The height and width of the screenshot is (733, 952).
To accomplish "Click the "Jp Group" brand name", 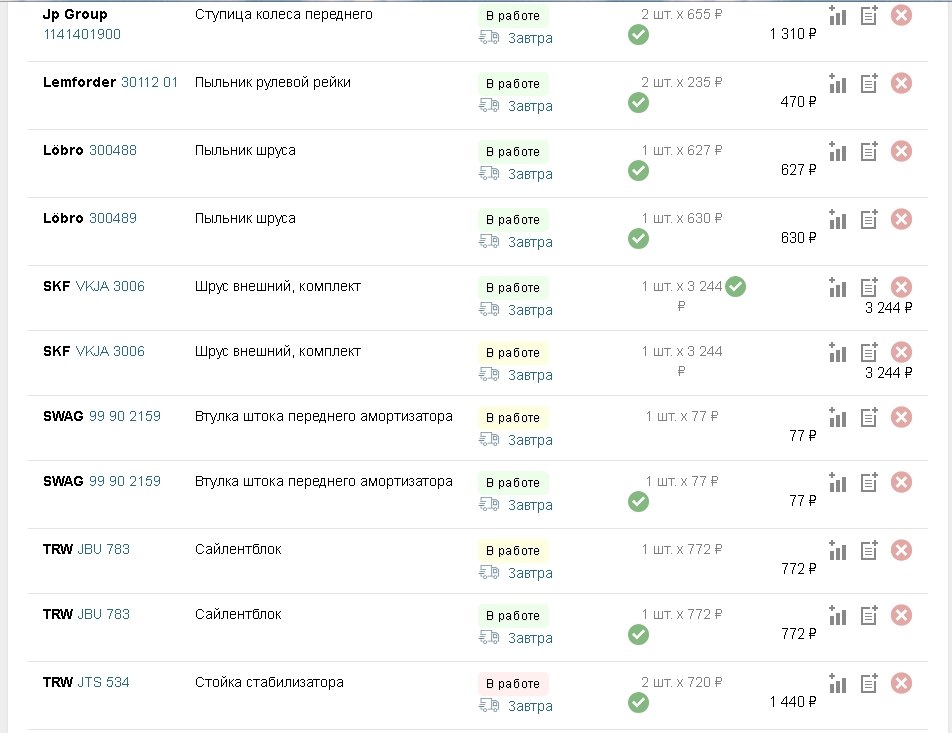I will 75,15.
